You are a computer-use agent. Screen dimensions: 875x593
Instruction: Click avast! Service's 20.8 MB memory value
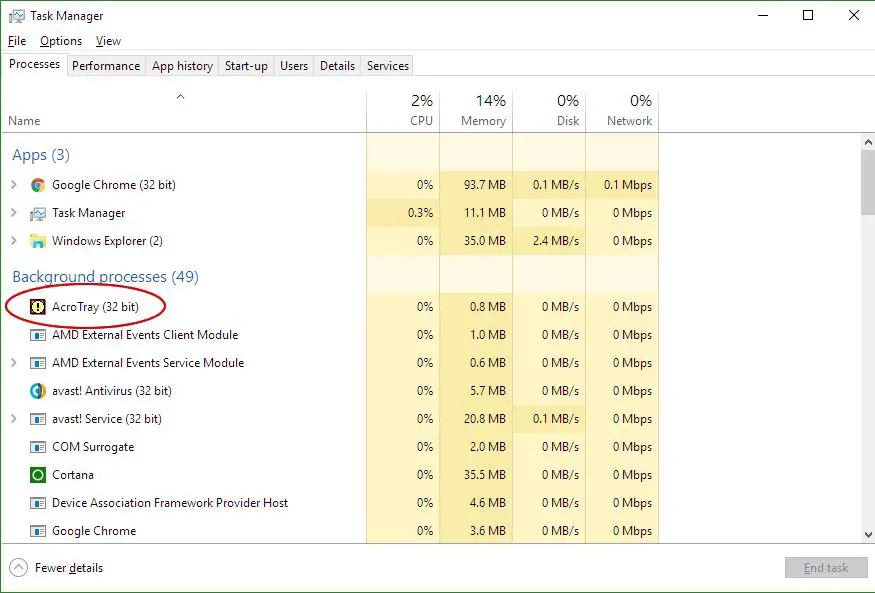coord(485,418)
